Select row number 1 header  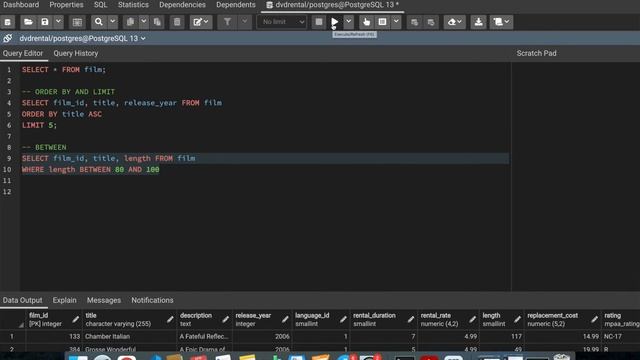[x=12, y=337]
